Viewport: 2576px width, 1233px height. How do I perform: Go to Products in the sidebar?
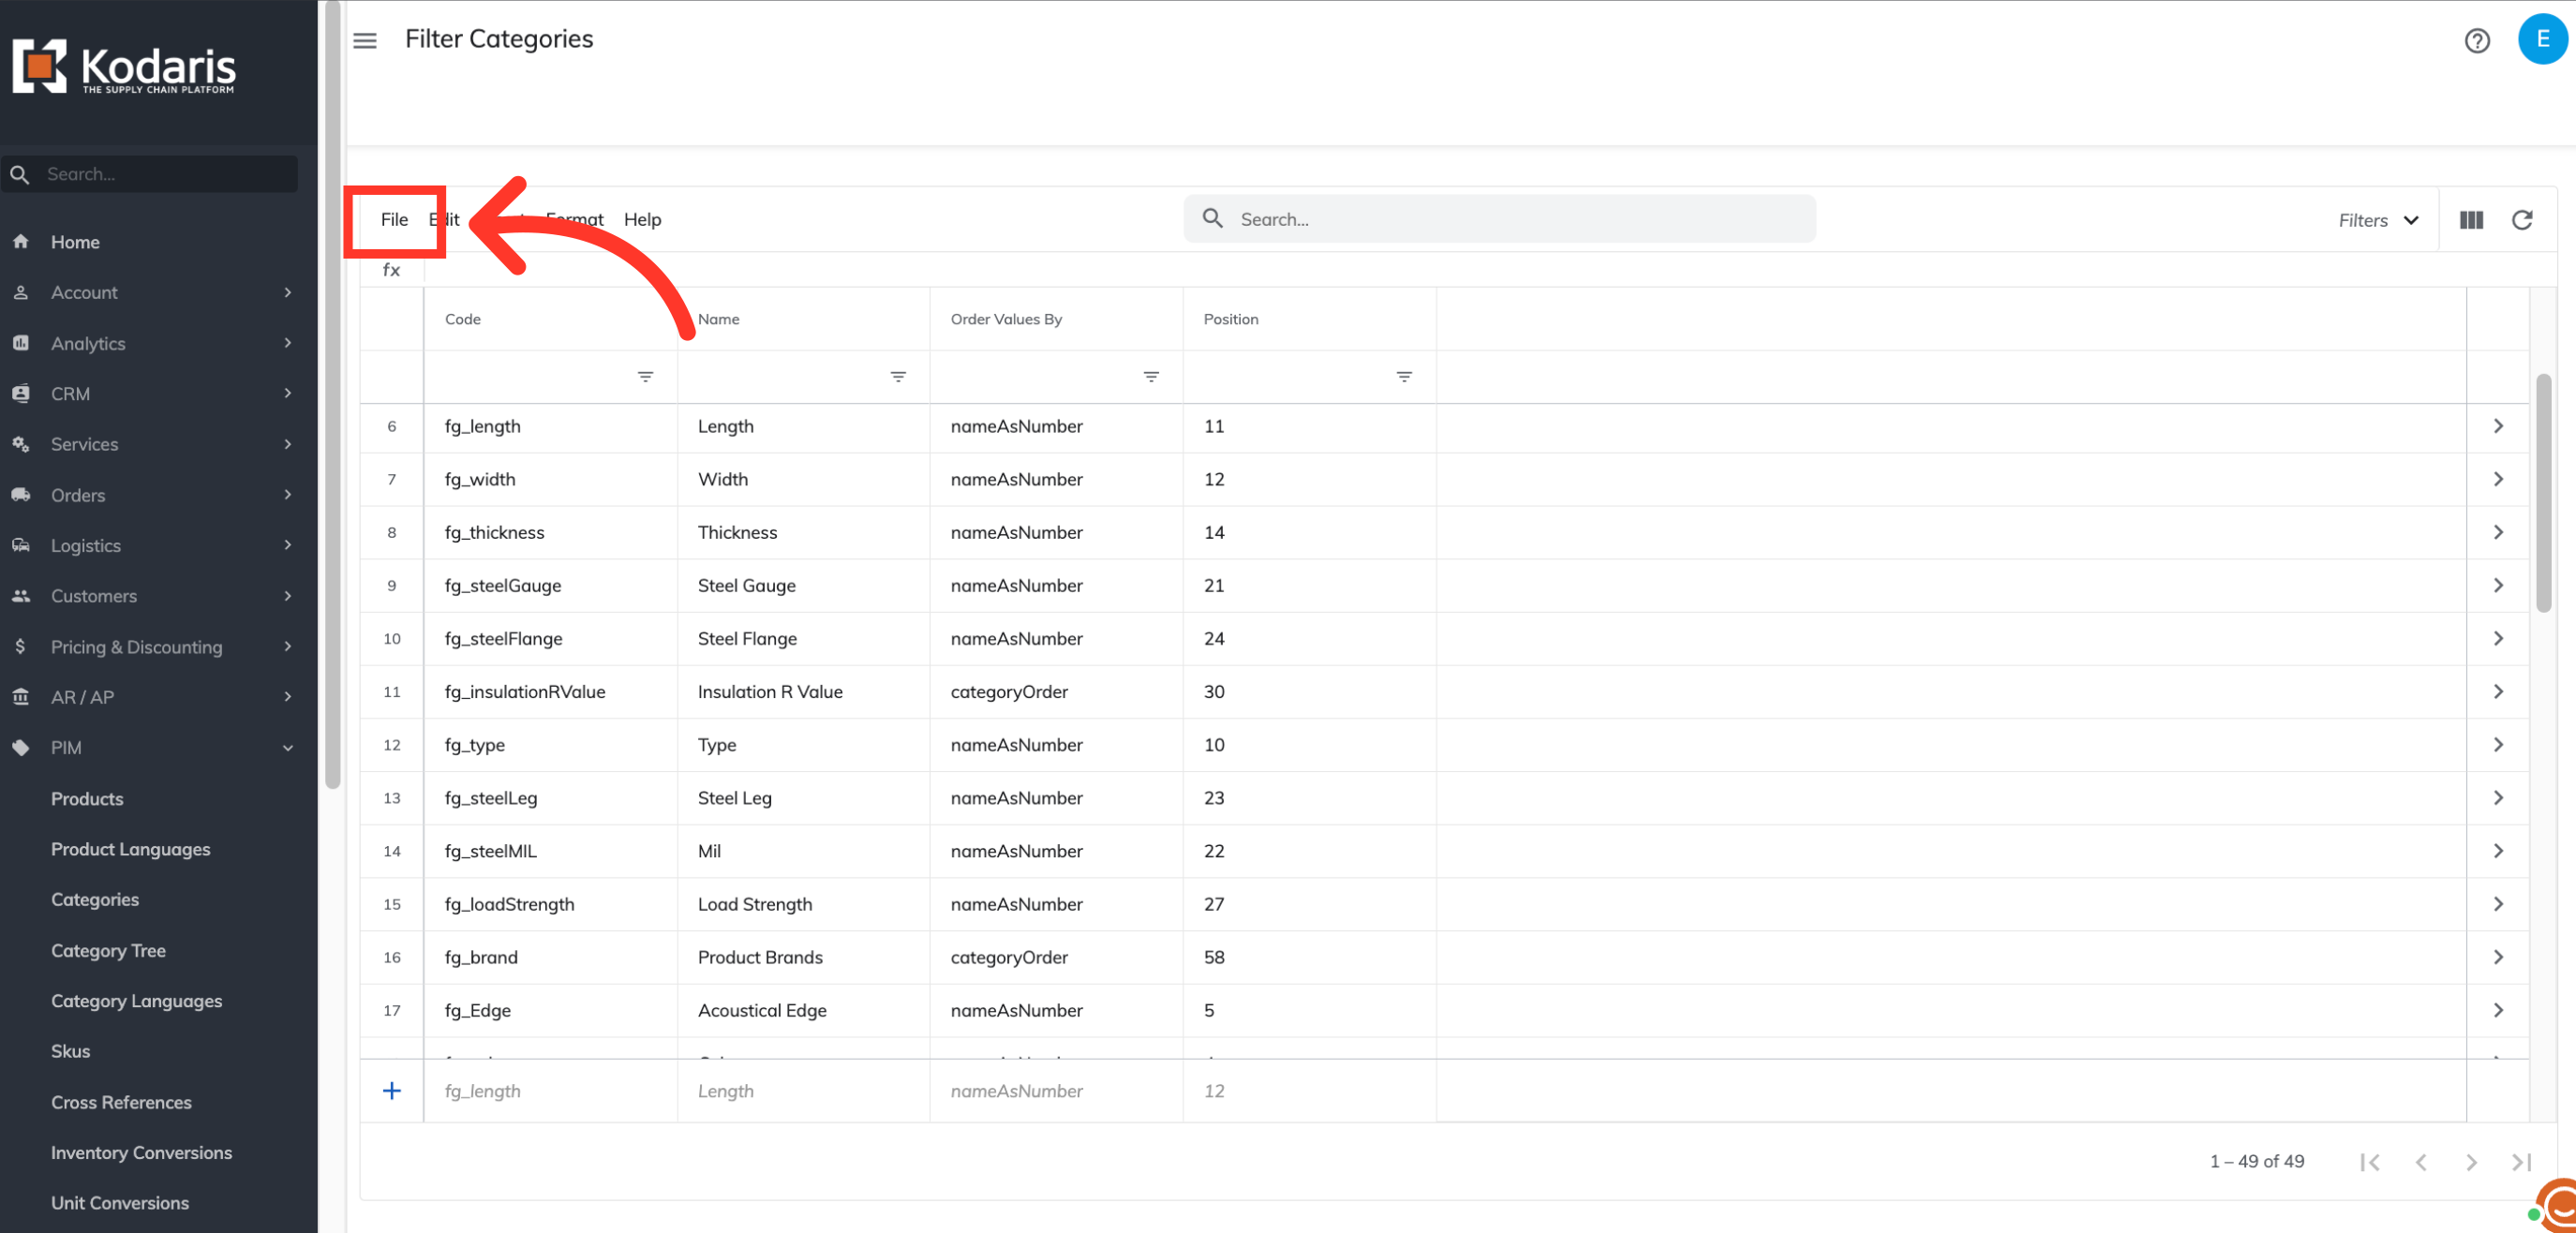click(87, 798)
